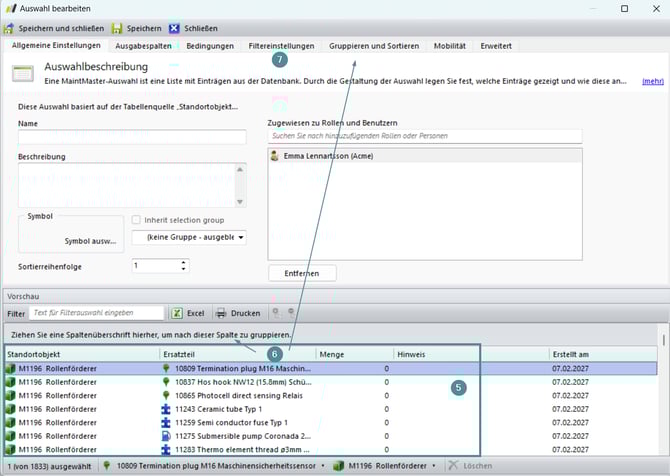Click the Schließen X icon in toolbar
The height and width of the screenshot is (476, 670).
coord(174,29)
